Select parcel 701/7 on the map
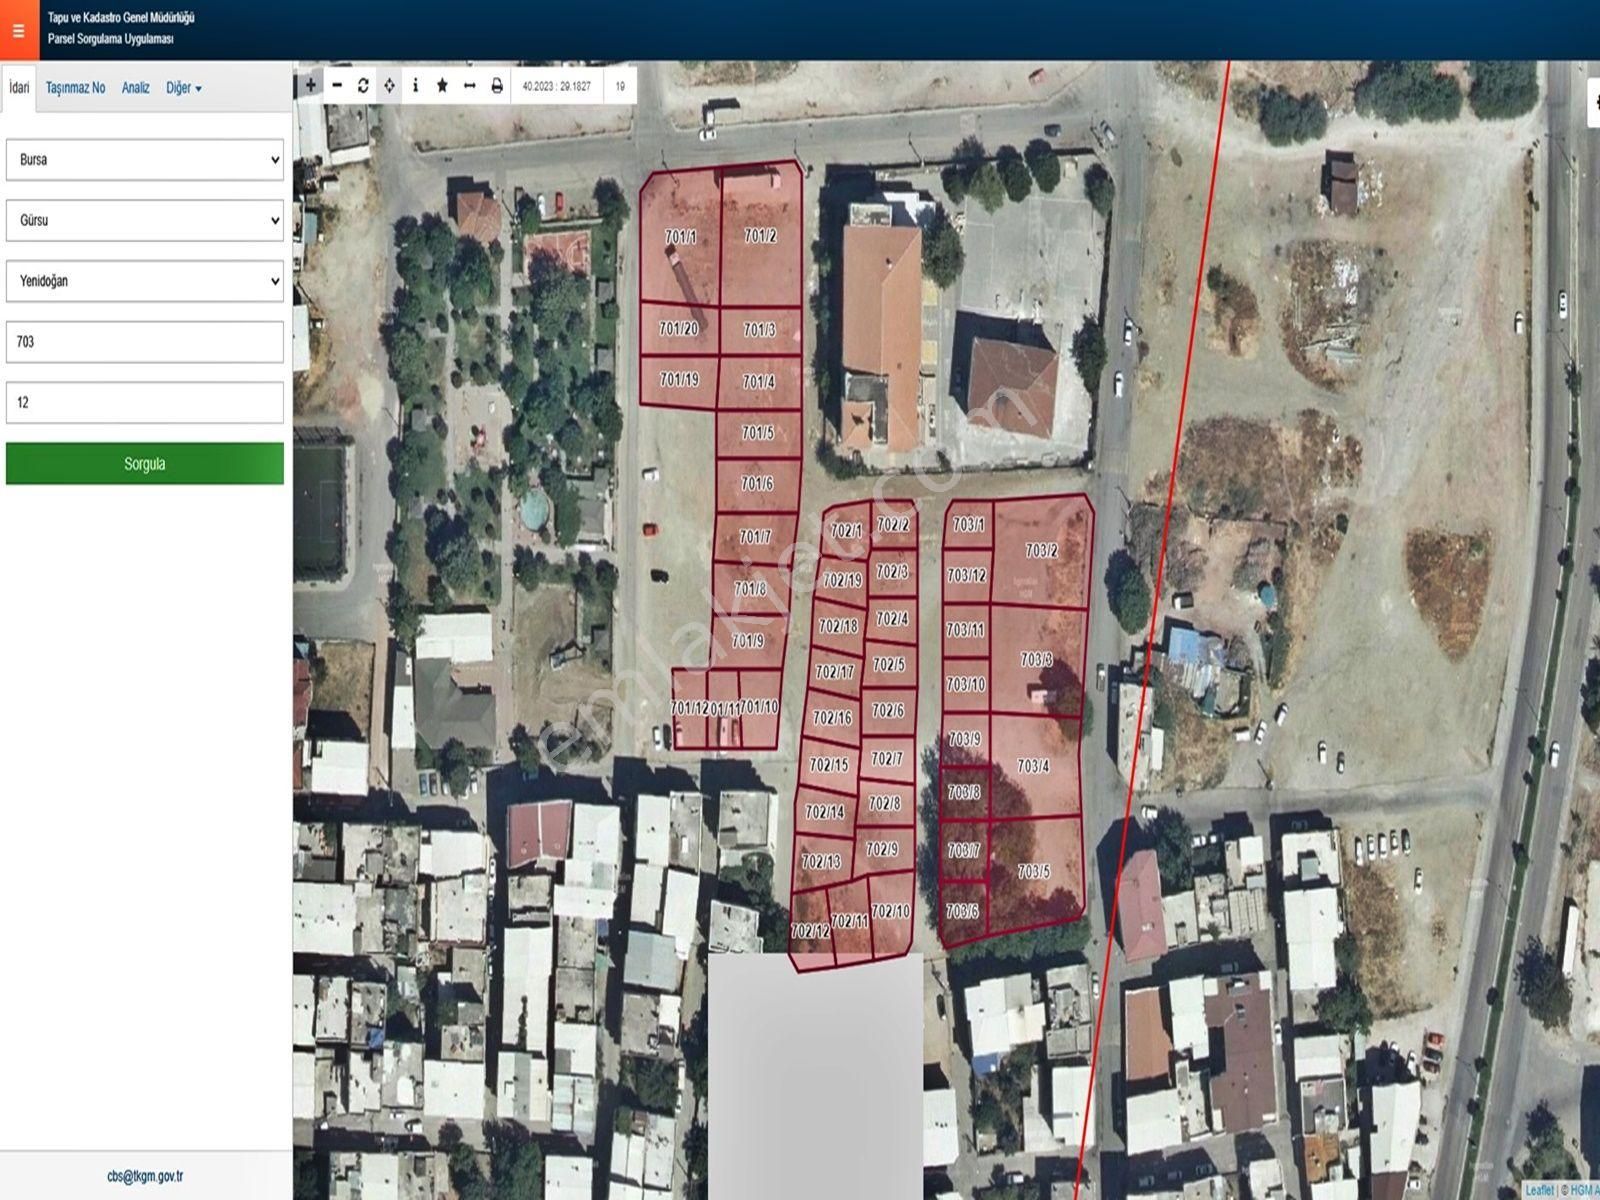Image resolution: width=1600 pixels, height=1200 pixels. (755, 537)
